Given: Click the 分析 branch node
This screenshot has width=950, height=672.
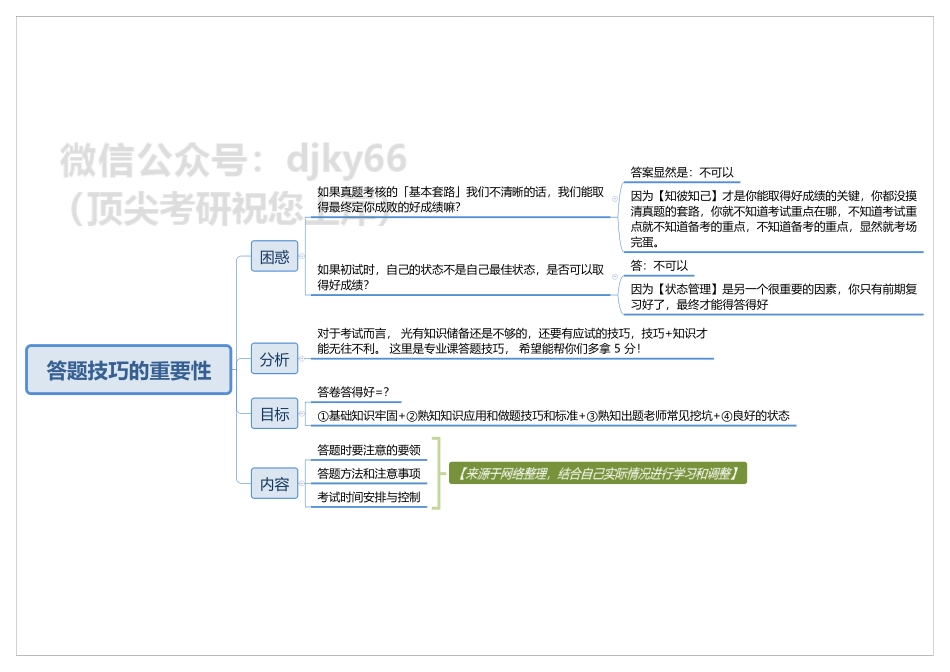Looking at the screenshot, I should [274, 360].
